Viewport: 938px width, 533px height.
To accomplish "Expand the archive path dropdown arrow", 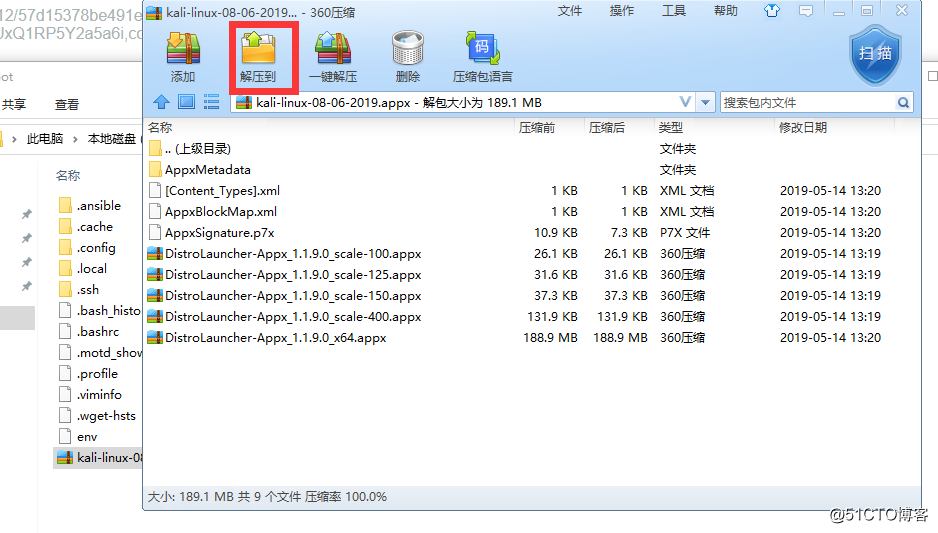I will coord(706,102).
